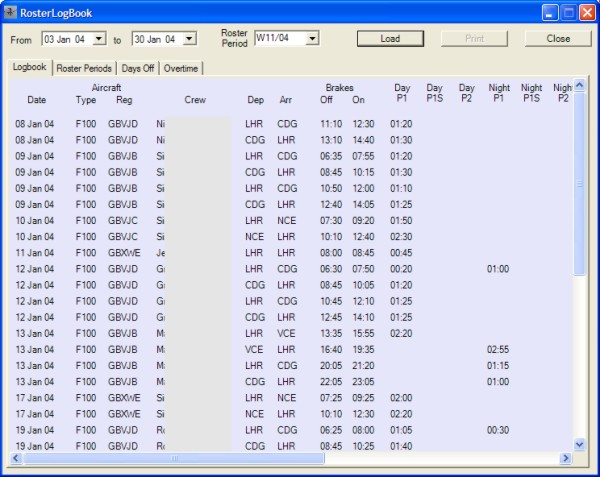Viewport: 600px width, 477px height.
Task: Click the Day P1 value 00:20
Action: pyautogui.click(x=401, y=269)
